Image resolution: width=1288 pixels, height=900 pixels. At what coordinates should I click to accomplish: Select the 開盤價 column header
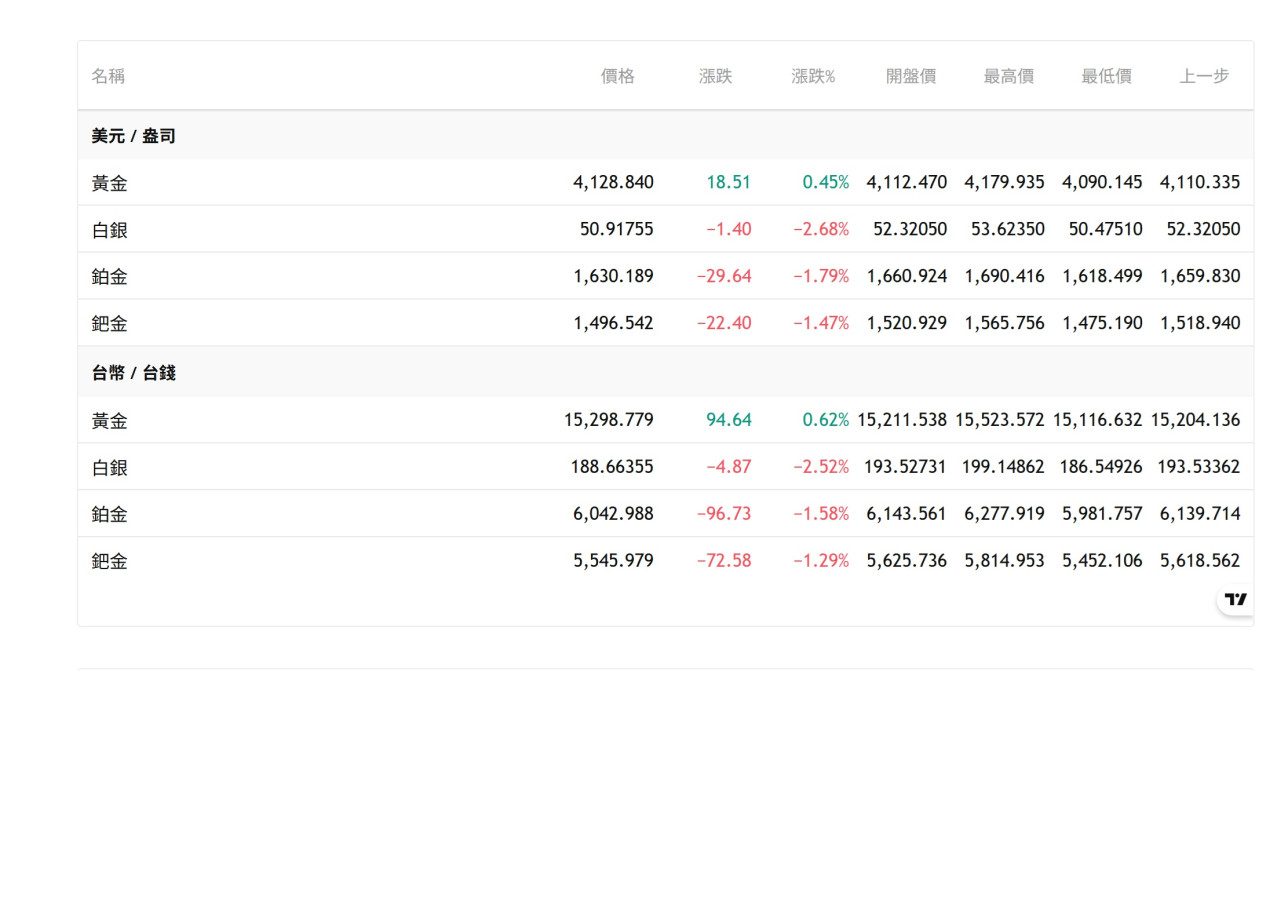click(x=910, y=76)
